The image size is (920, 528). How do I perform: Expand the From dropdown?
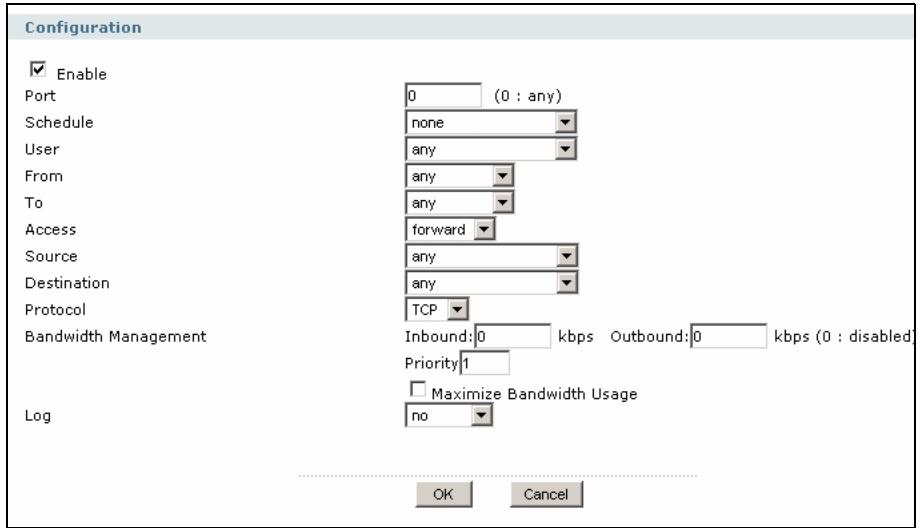pyautogui.click(x=459, y=176)
